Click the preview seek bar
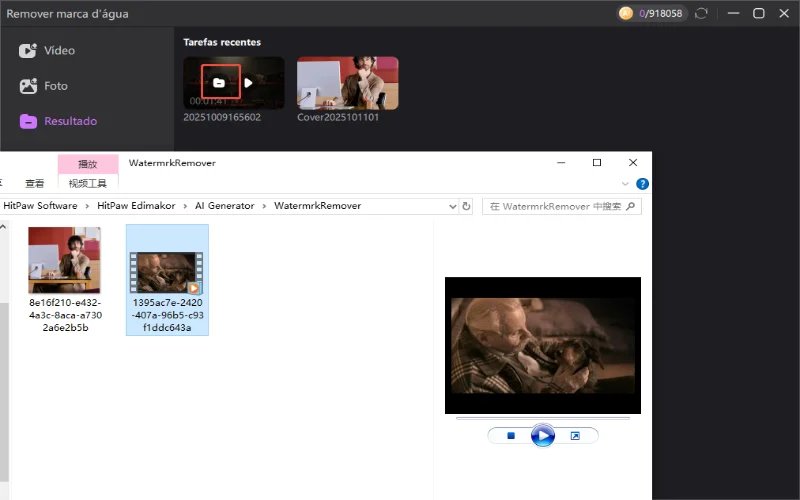This screenshot has height=500, width=800. [x=542, y=418]
